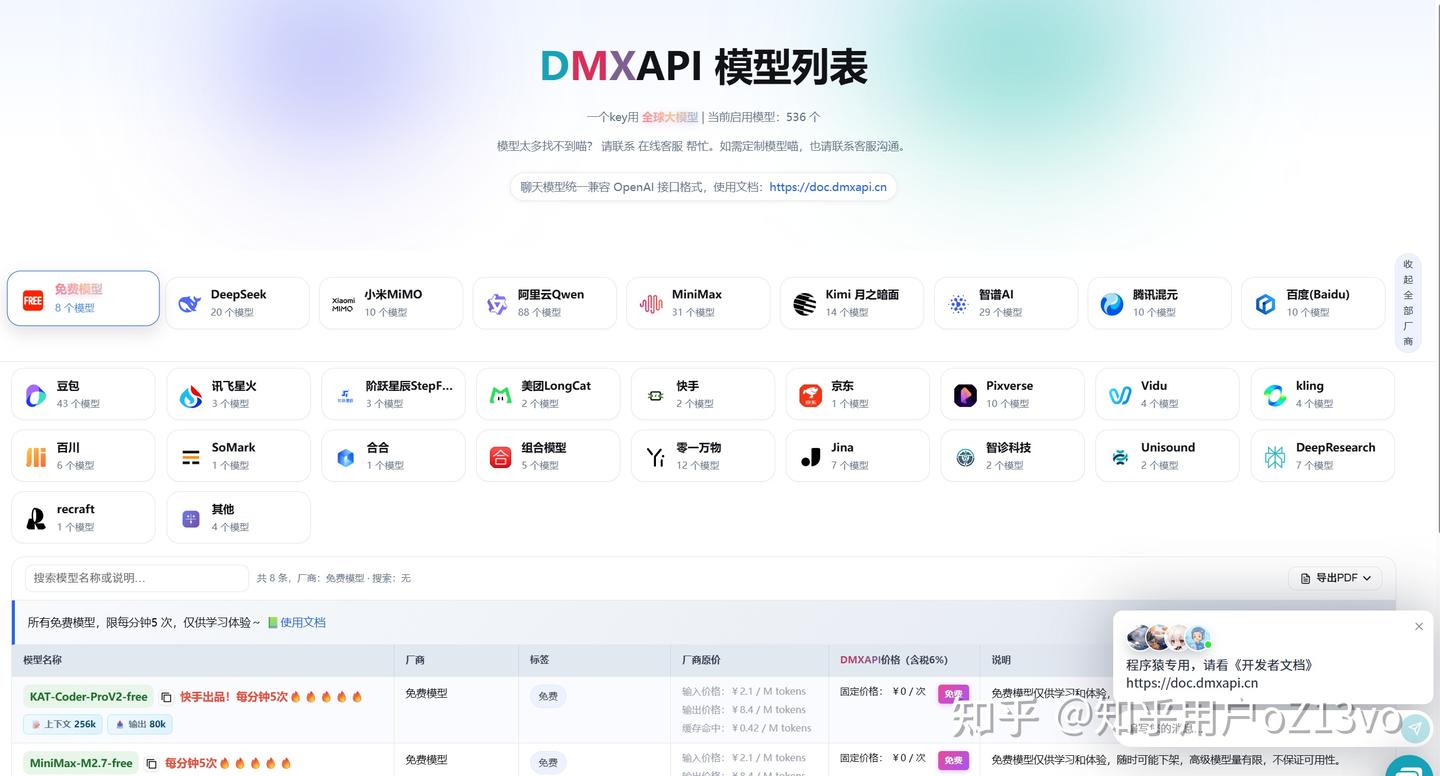The image size is (1440, 776).
Task: Click the 腾讯混元 blue logo icon
Action: coord(1112,304)
